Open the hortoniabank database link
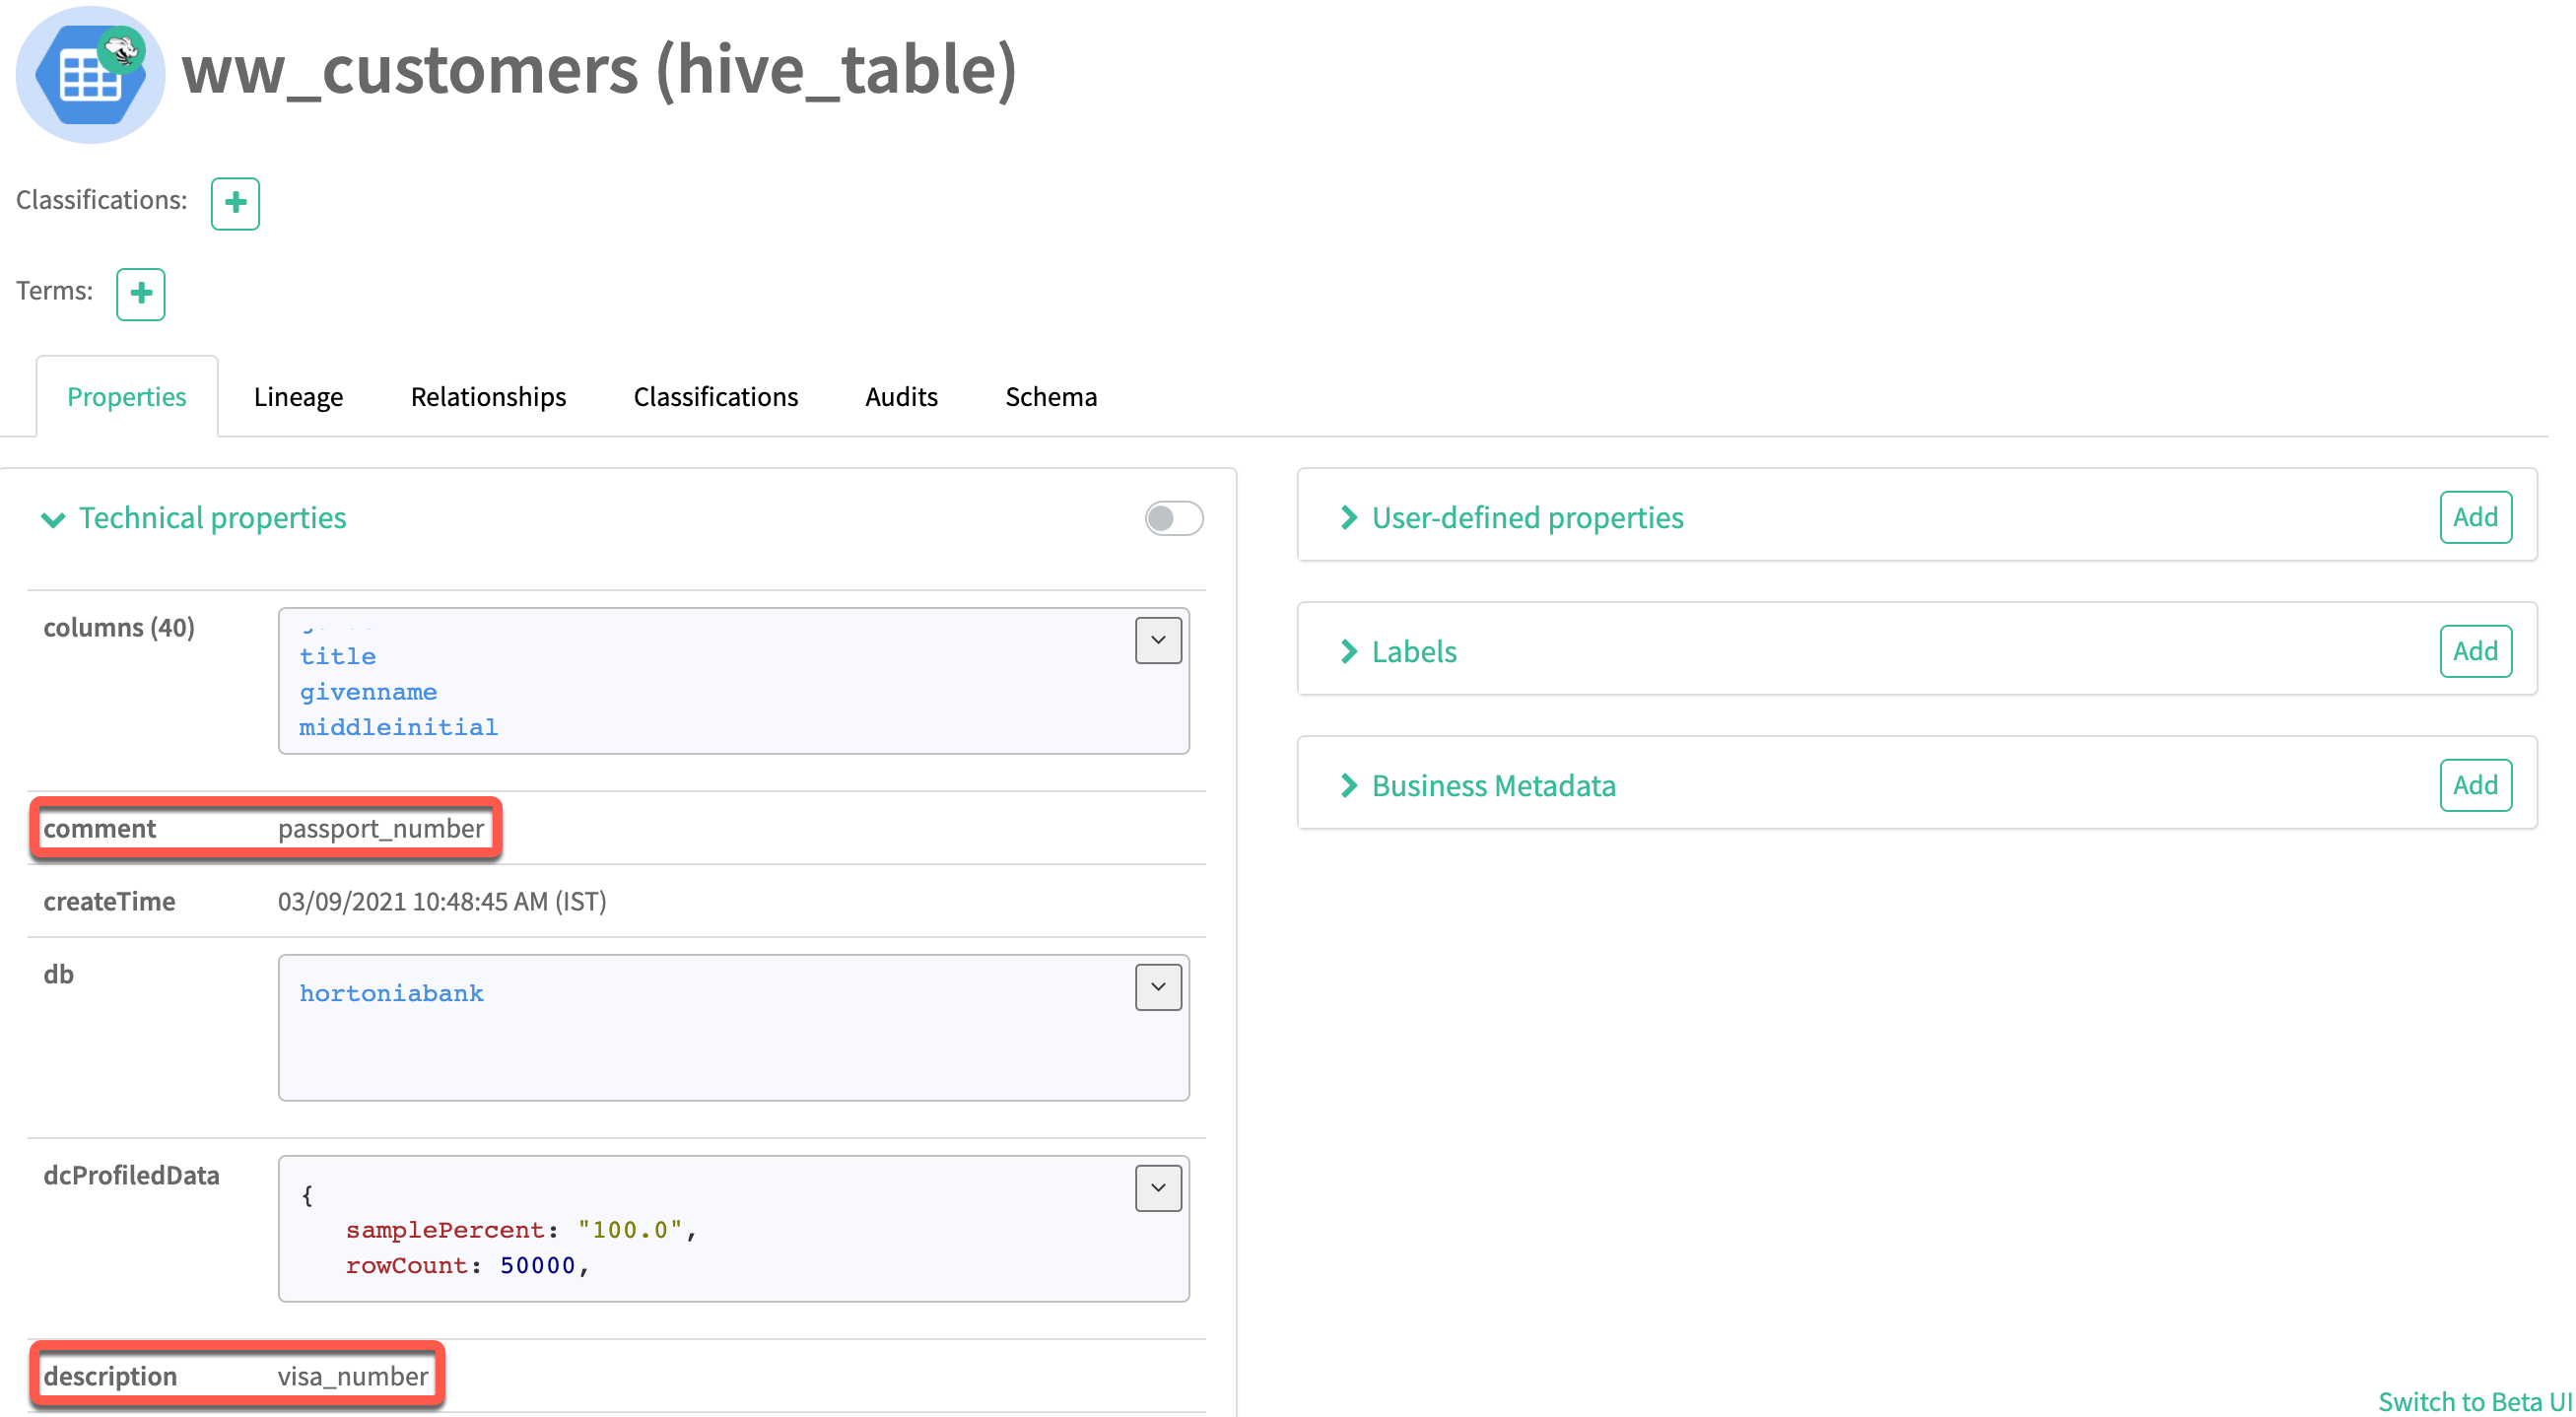This screenshot has width=2576, height=1417. point(391,993)
